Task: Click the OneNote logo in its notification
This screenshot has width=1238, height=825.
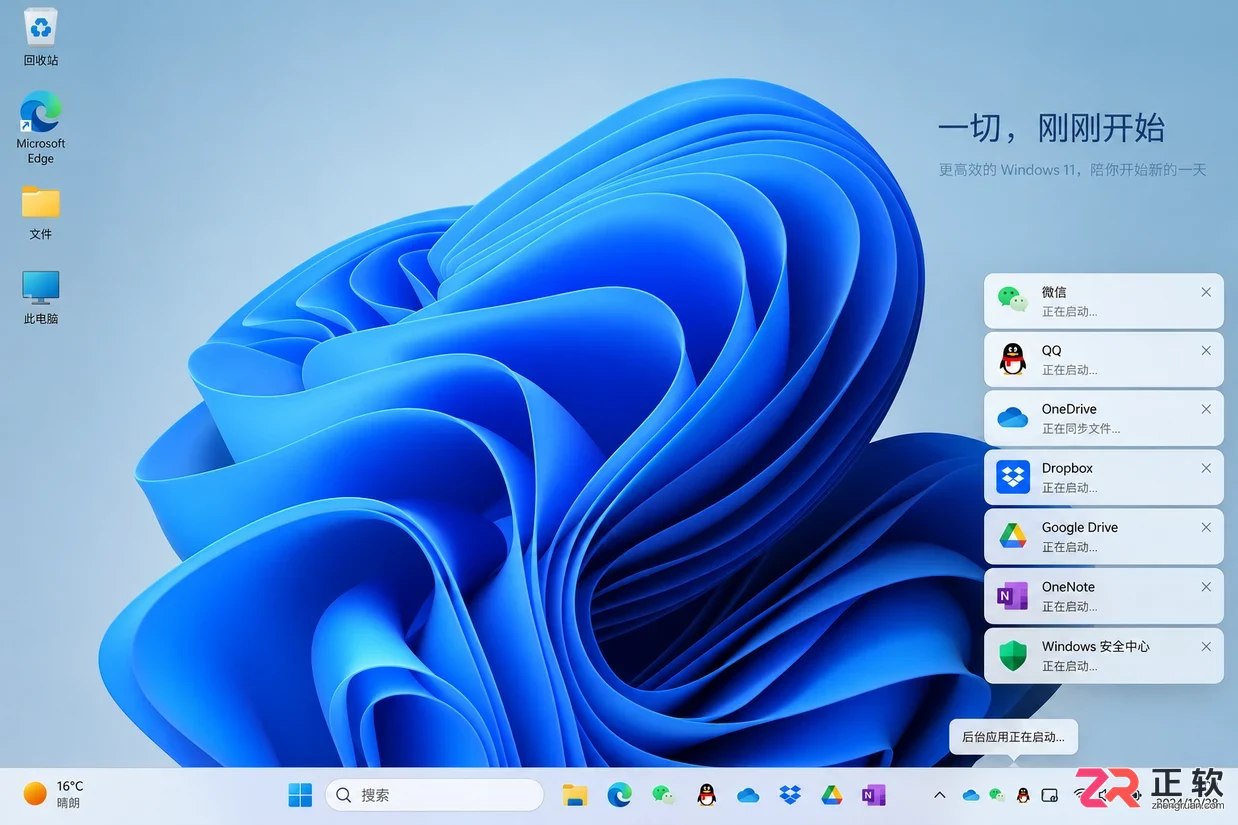Action: click(1013, 596)
